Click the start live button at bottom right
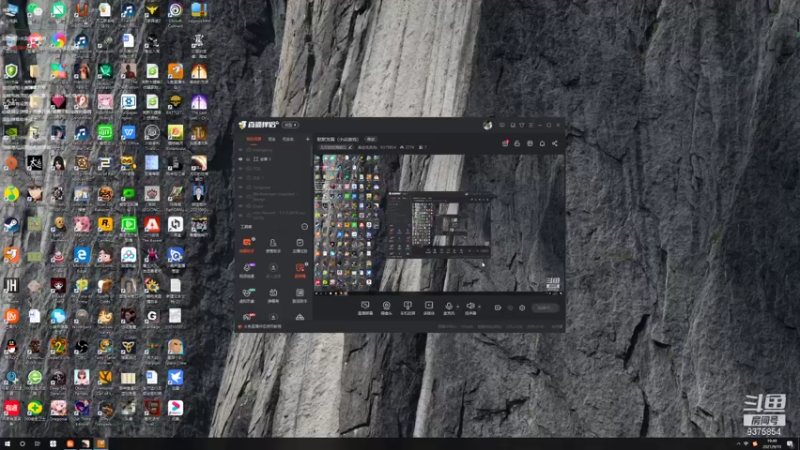Image resolution: width=800 pixels, height=450 pixels. pos(545,308)
